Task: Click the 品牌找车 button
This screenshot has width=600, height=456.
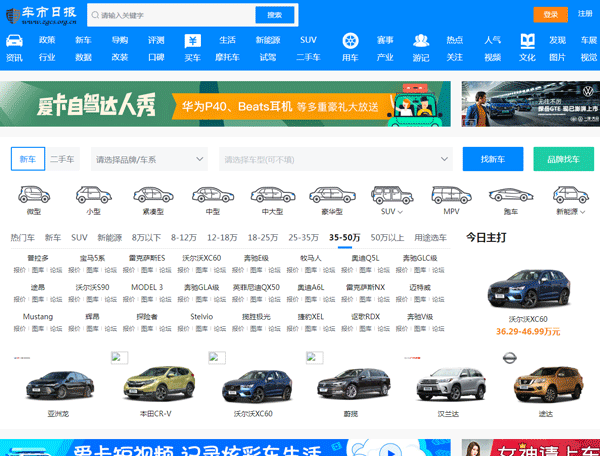Action: (x=564, y=159)
